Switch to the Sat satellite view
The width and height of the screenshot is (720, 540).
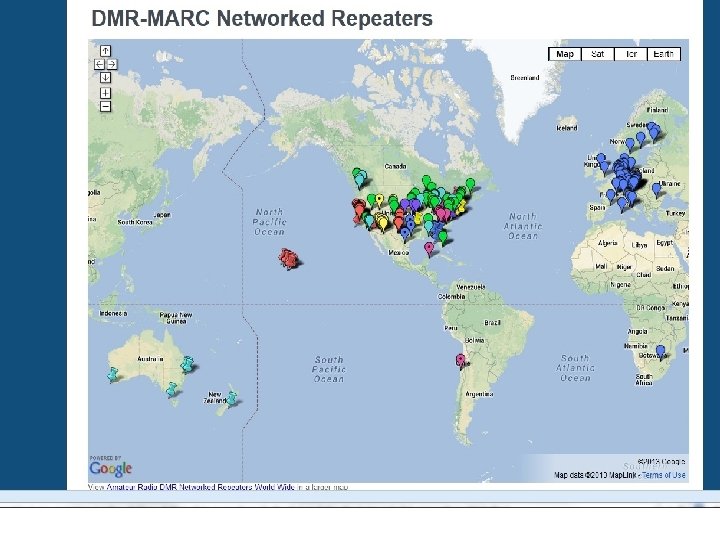(597, 54)
